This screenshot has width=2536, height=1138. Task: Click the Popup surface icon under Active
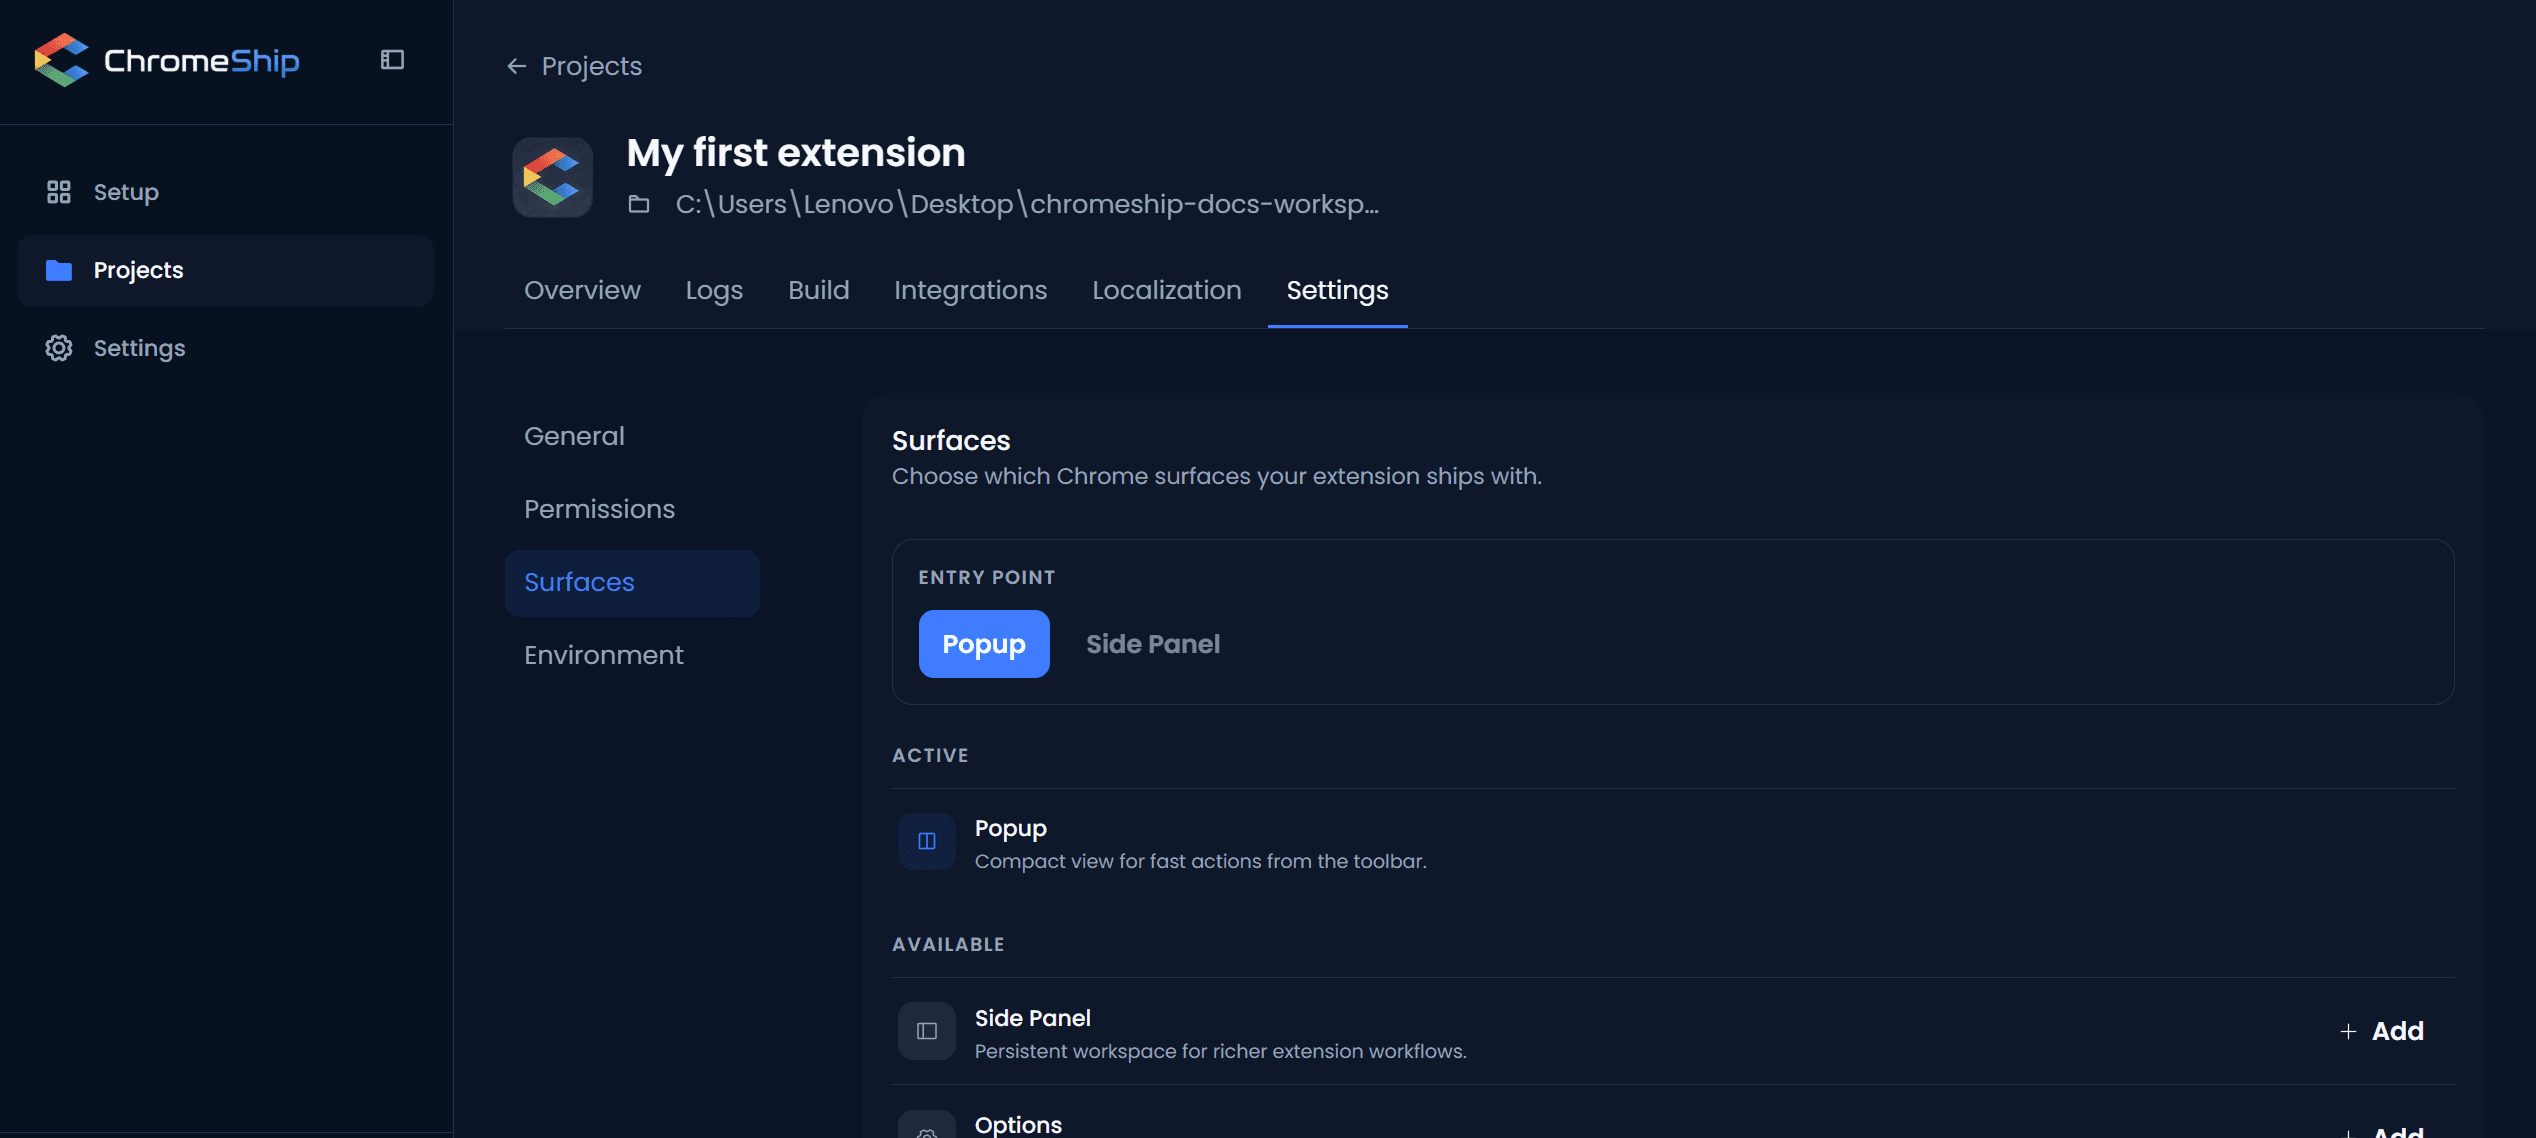(x=927, y=841)
